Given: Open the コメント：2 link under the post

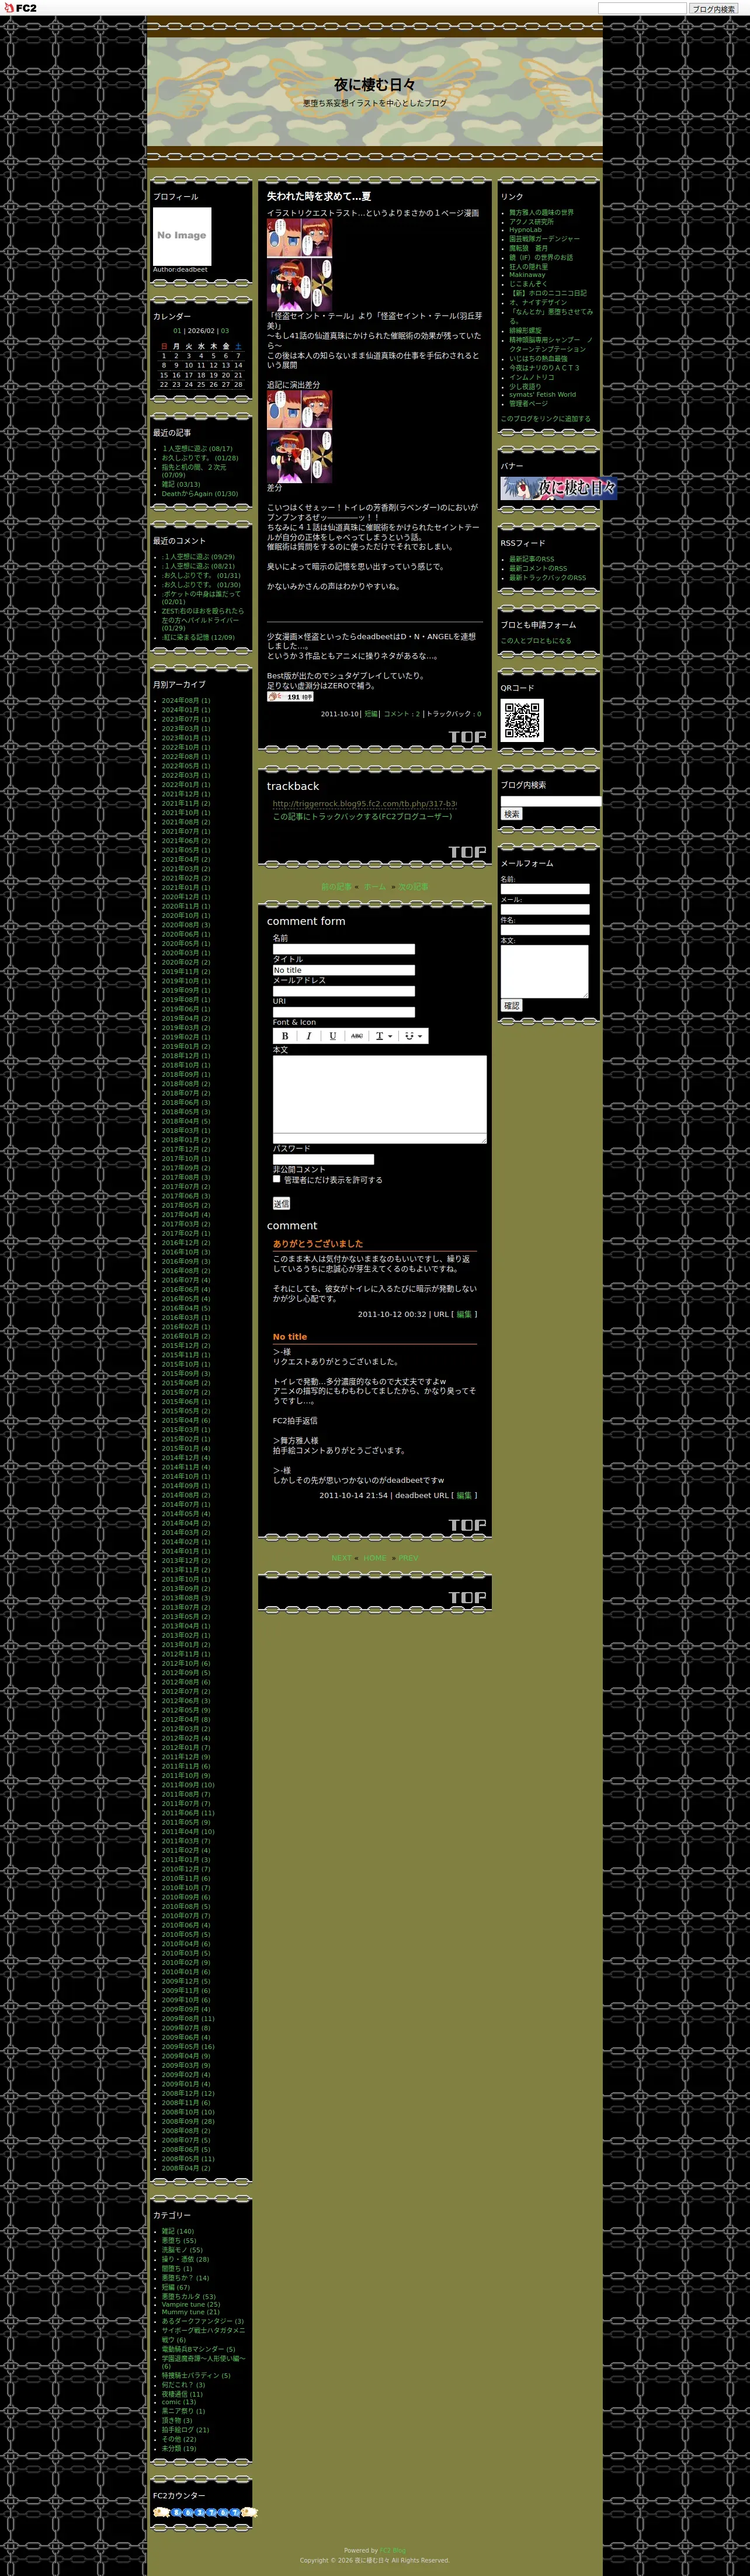Looking at the screenshot, I should (402, 714).
